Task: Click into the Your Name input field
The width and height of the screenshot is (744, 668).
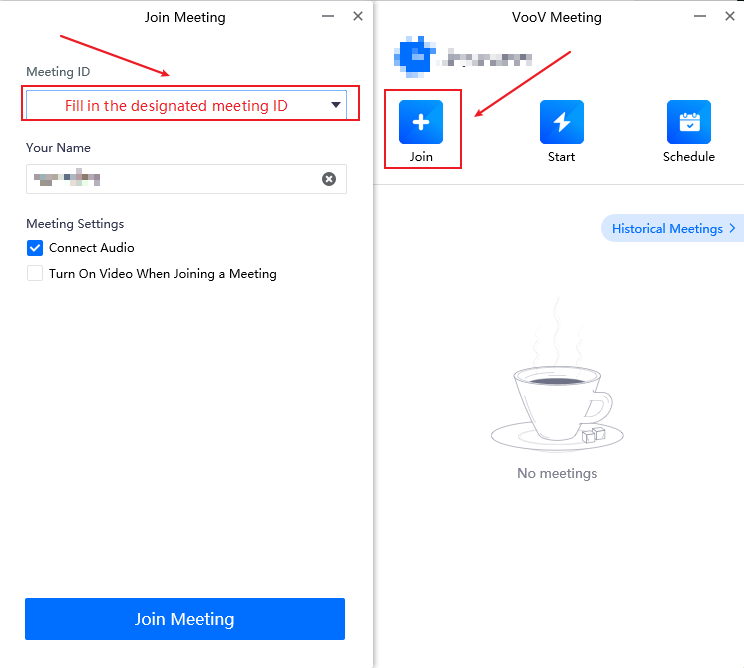Action: (x=186, y=179)
